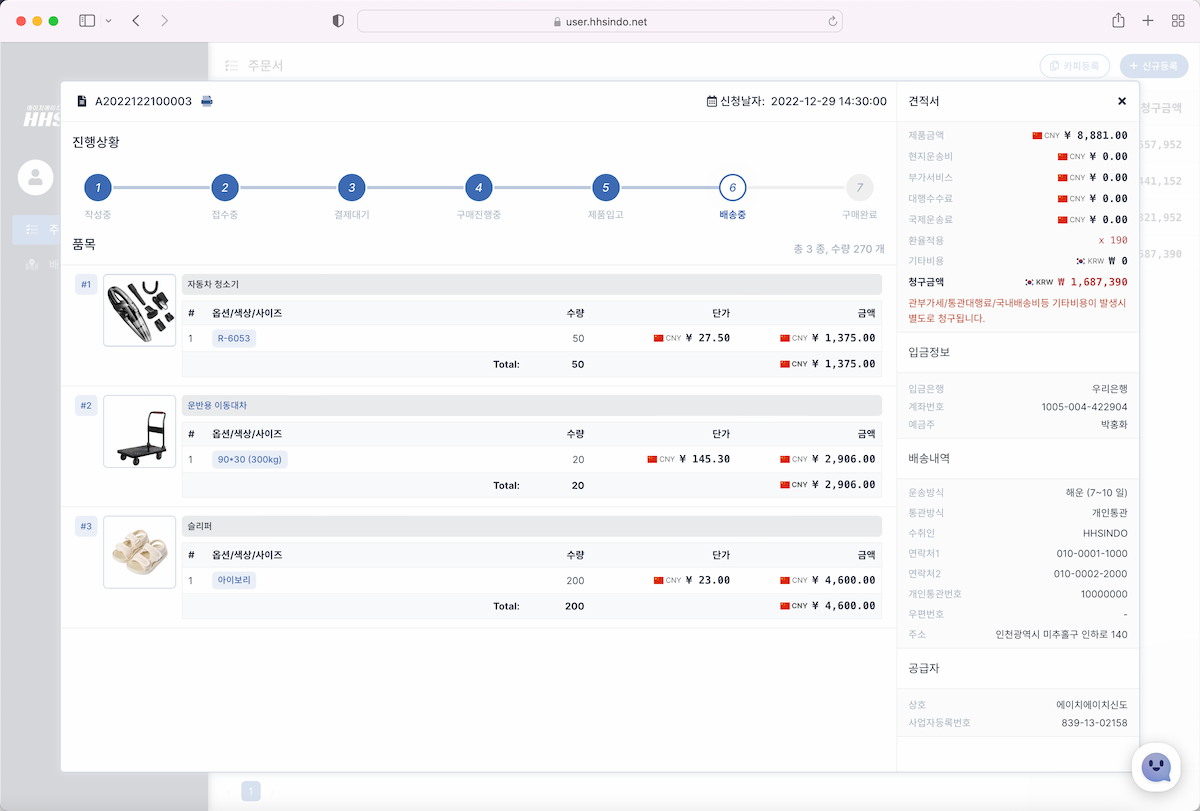Click the 신규등록 button
The image size is (1200, 811).
click(x=1153, y=66)
